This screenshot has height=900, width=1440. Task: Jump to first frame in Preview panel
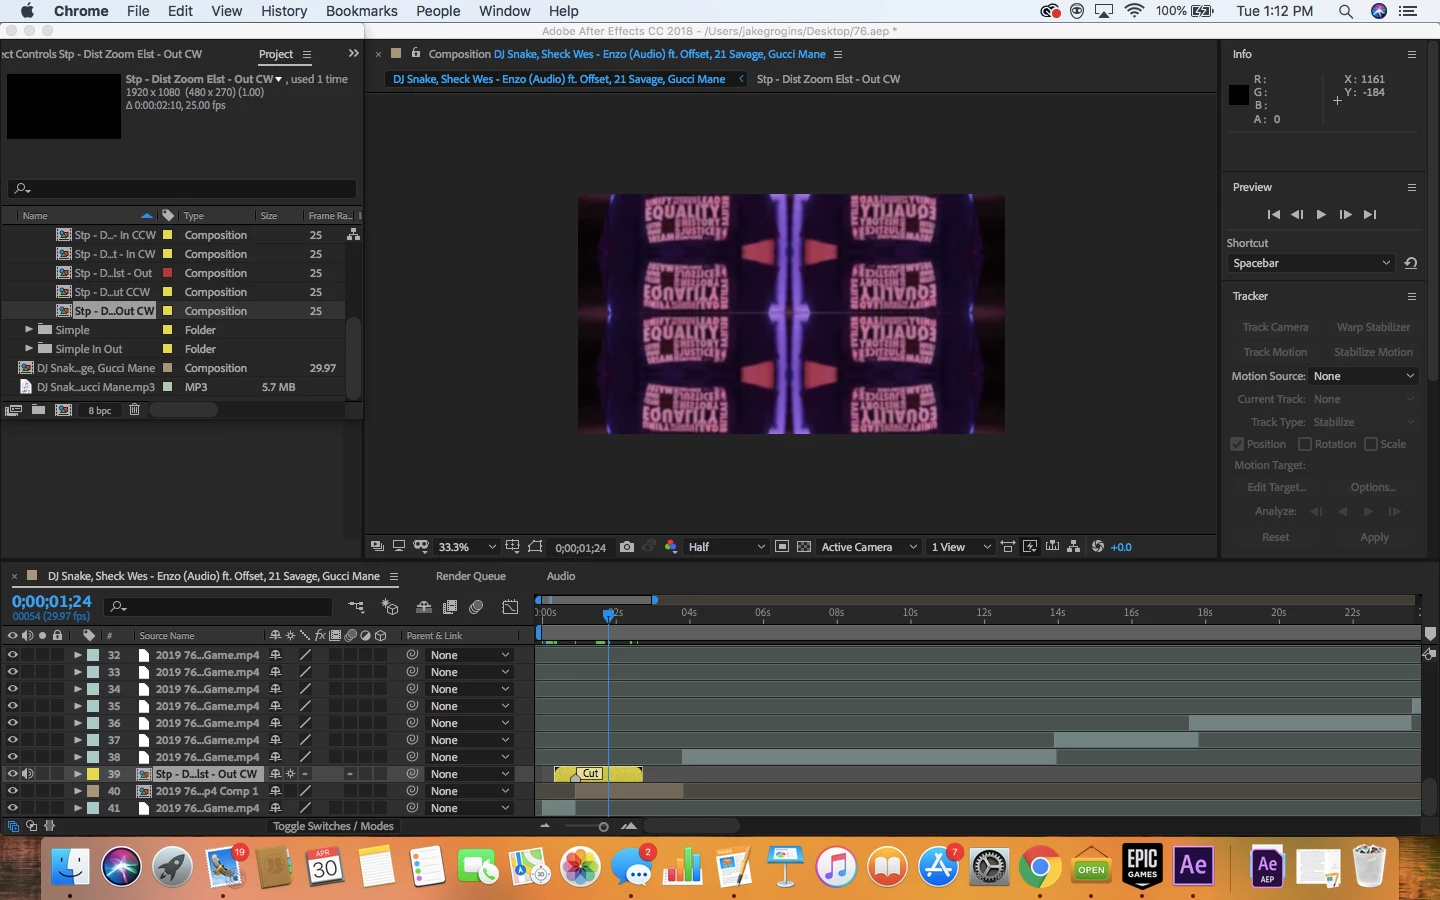tap(1273, 214)
